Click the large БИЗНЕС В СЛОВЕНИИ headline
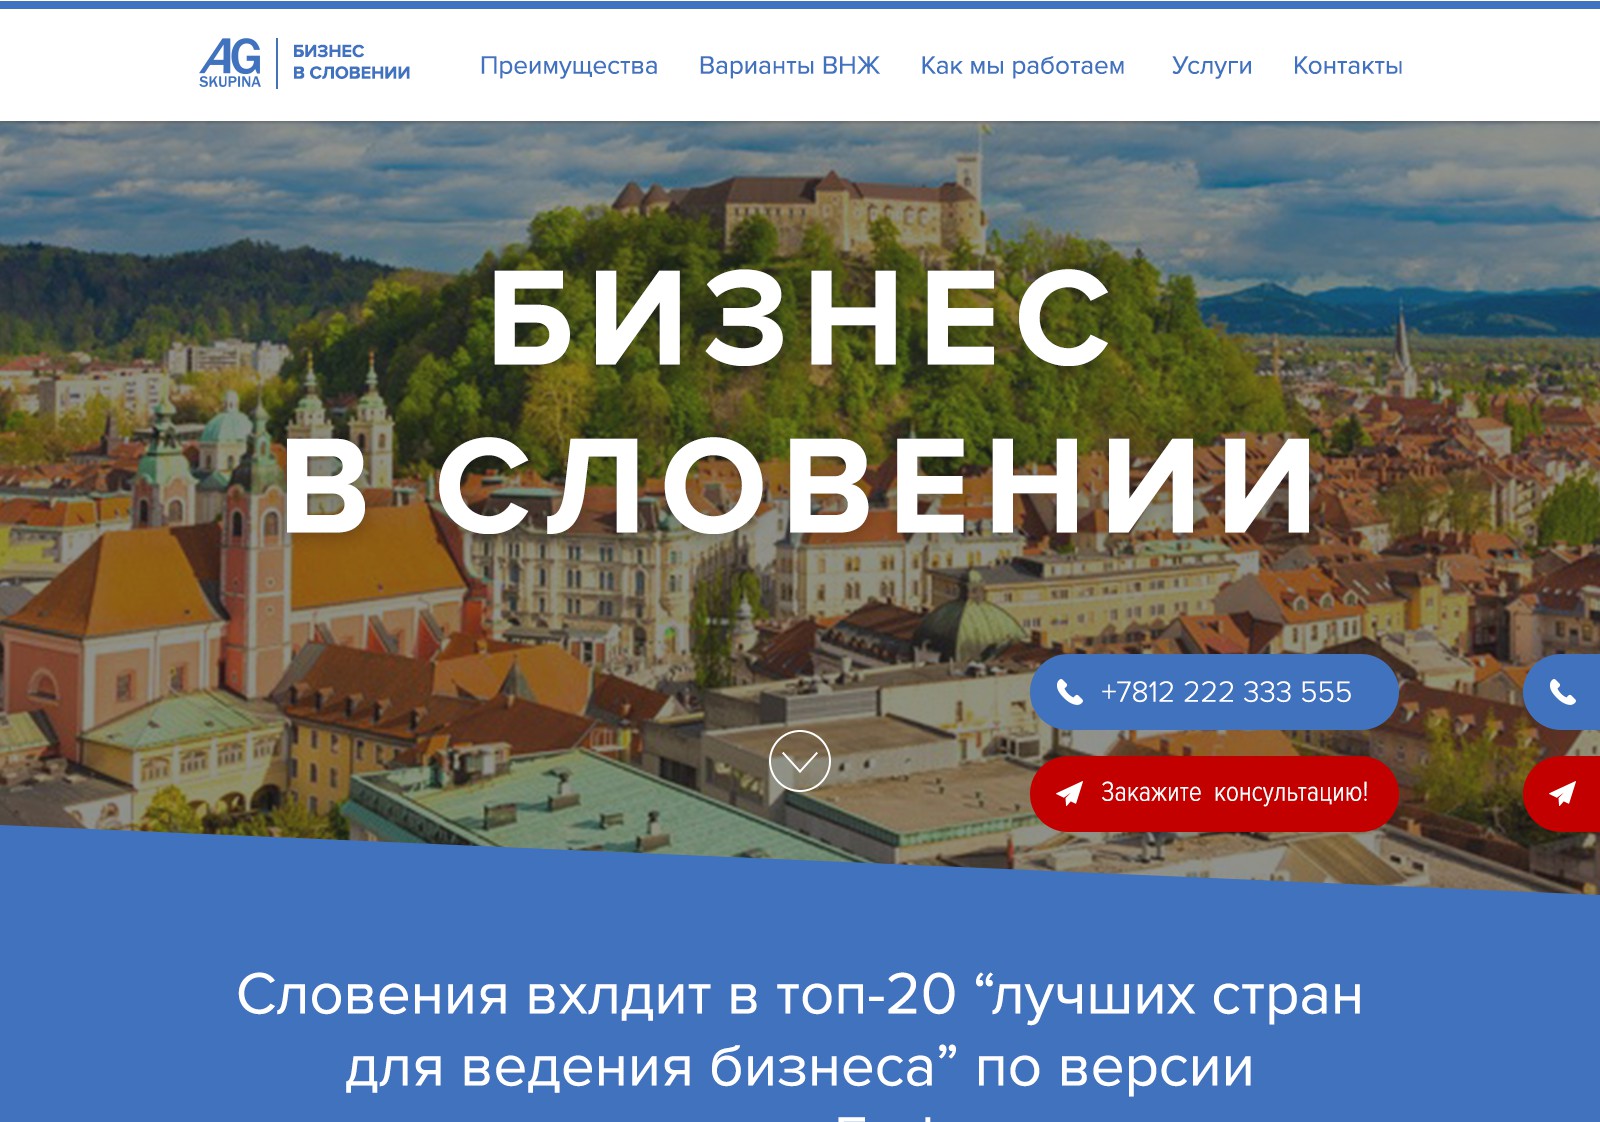Image resolution: width=1600 pixels, height=1122 pixels. tap(800, 402)
